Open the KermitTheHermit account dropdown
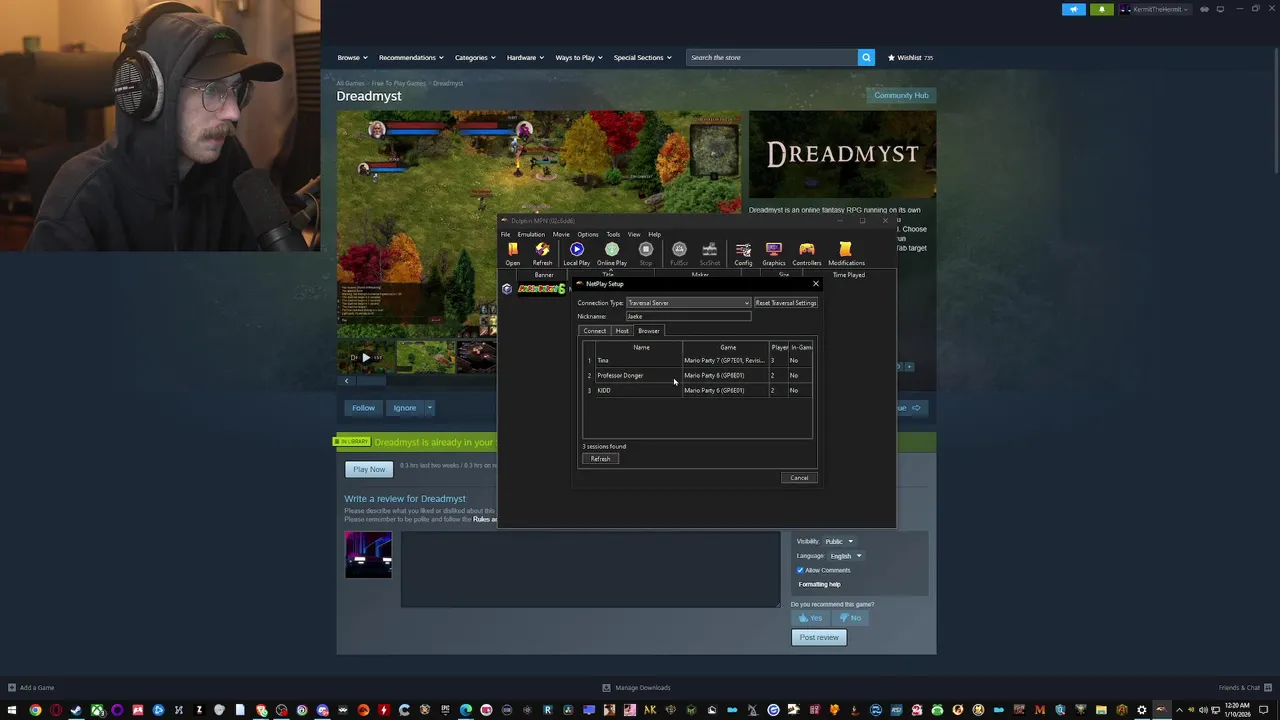1280x720 pixels. coord(1155,9)
